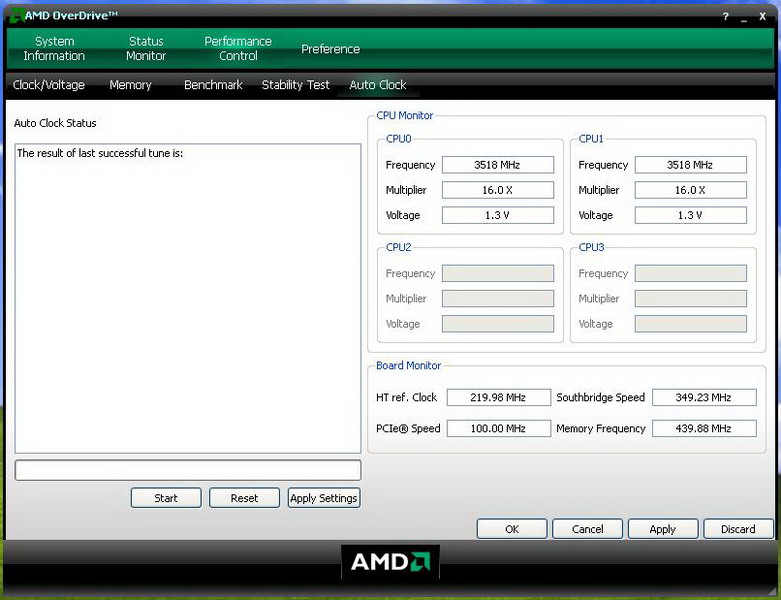
Task: Click inside the Auto Clock Status text area
Action: click(x=188, y=299)
